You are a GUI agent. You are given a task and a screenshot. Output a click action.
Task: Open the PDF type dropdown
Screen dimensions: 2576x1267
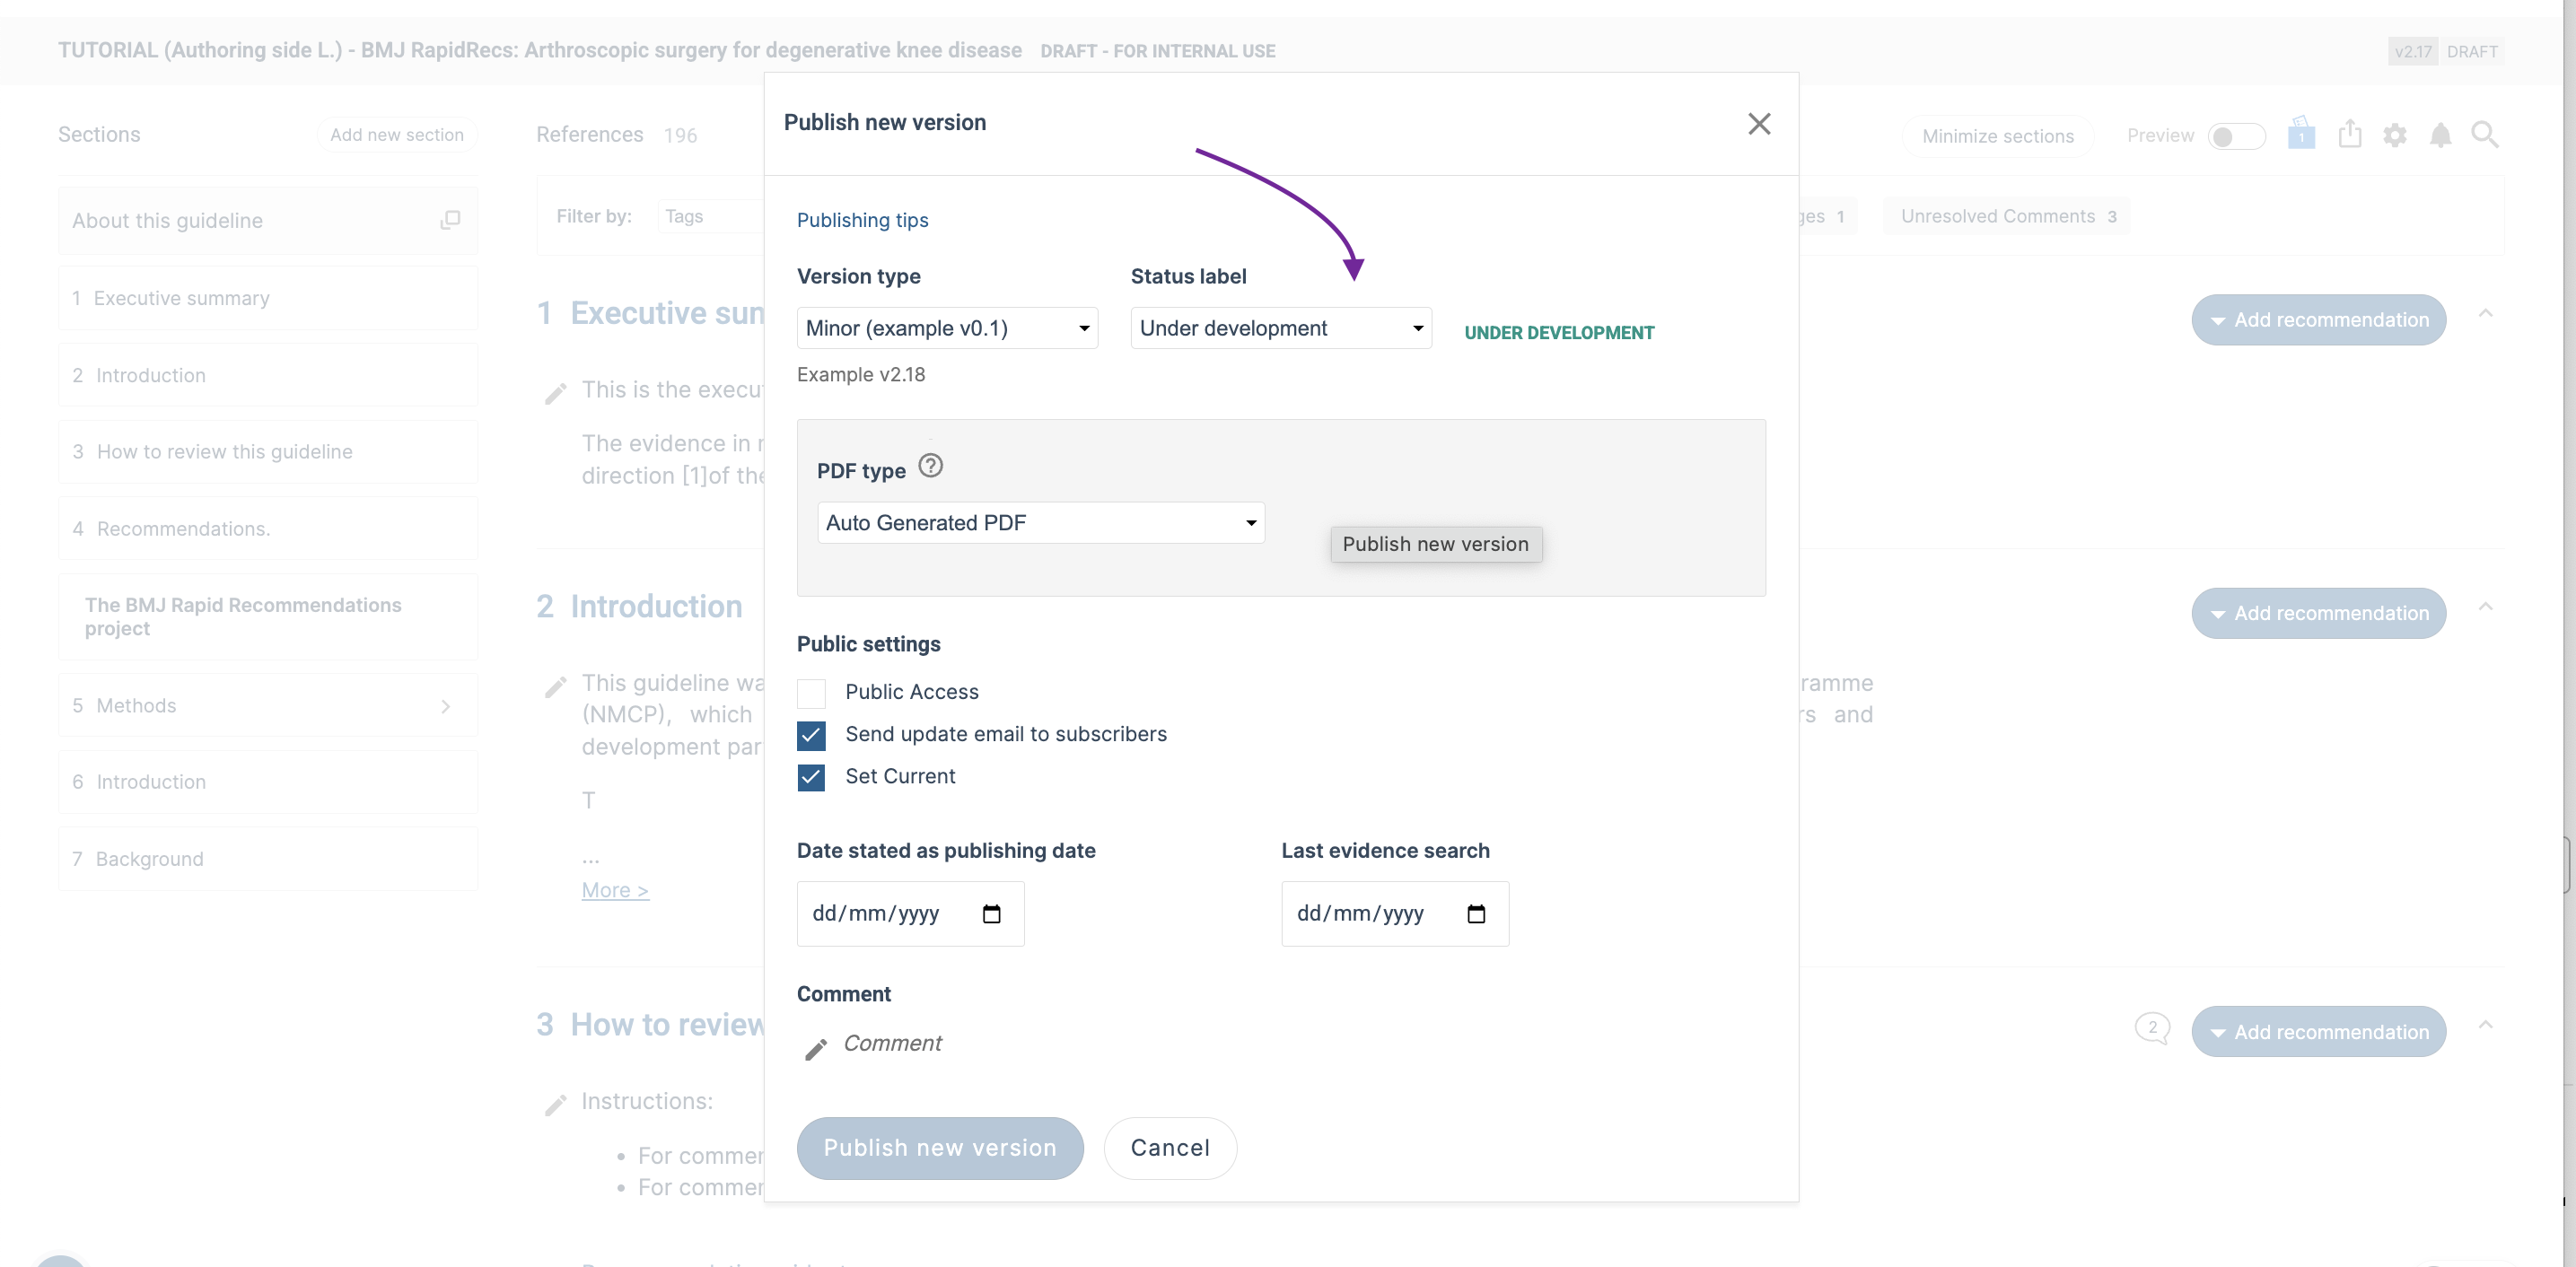coord(1041,523)
